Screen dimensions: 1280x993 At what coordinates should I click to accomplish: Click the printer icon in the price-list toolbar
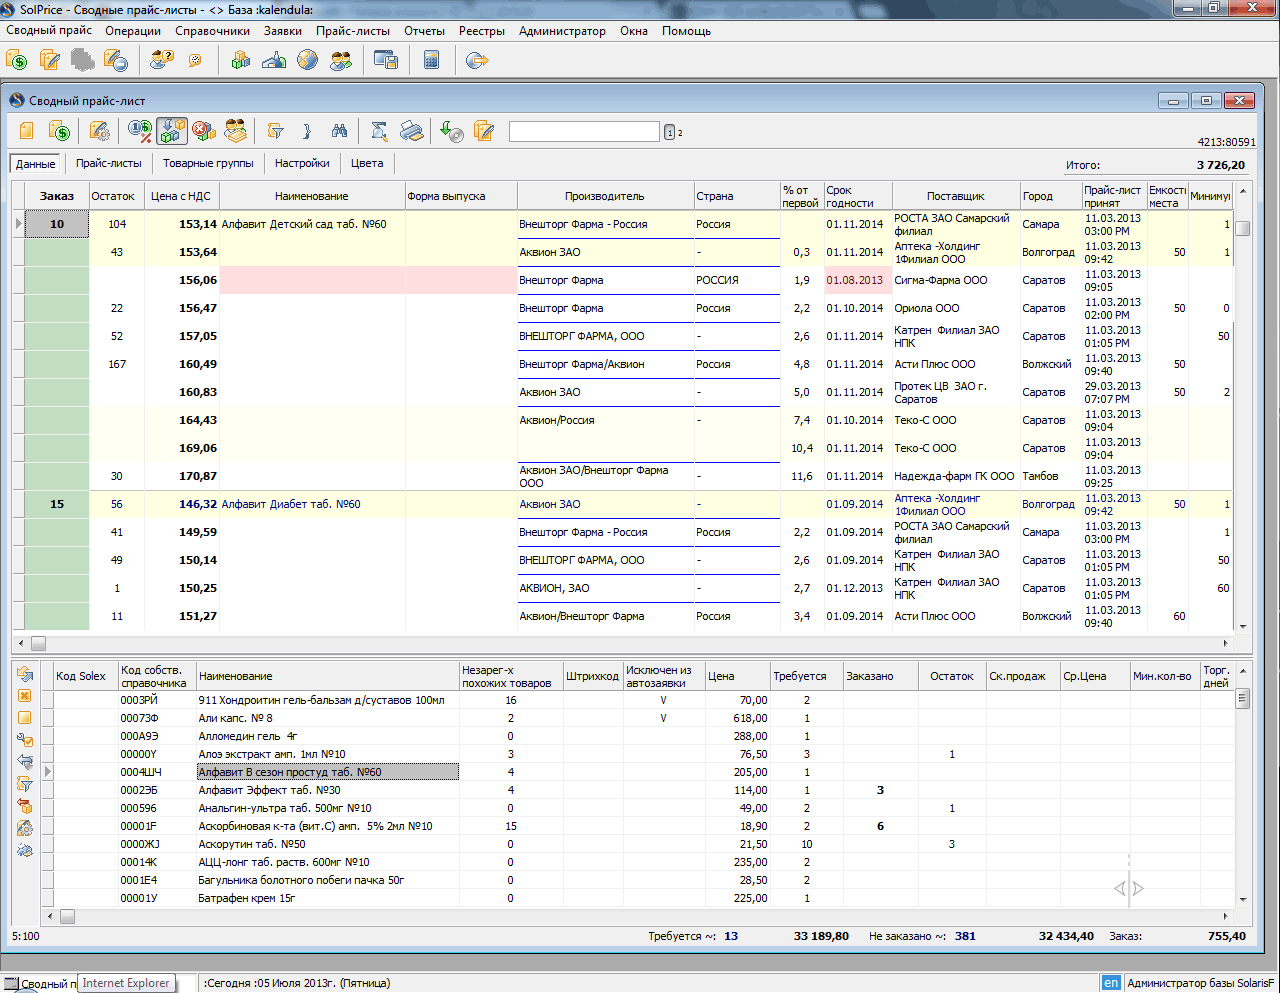click(411, 131)
